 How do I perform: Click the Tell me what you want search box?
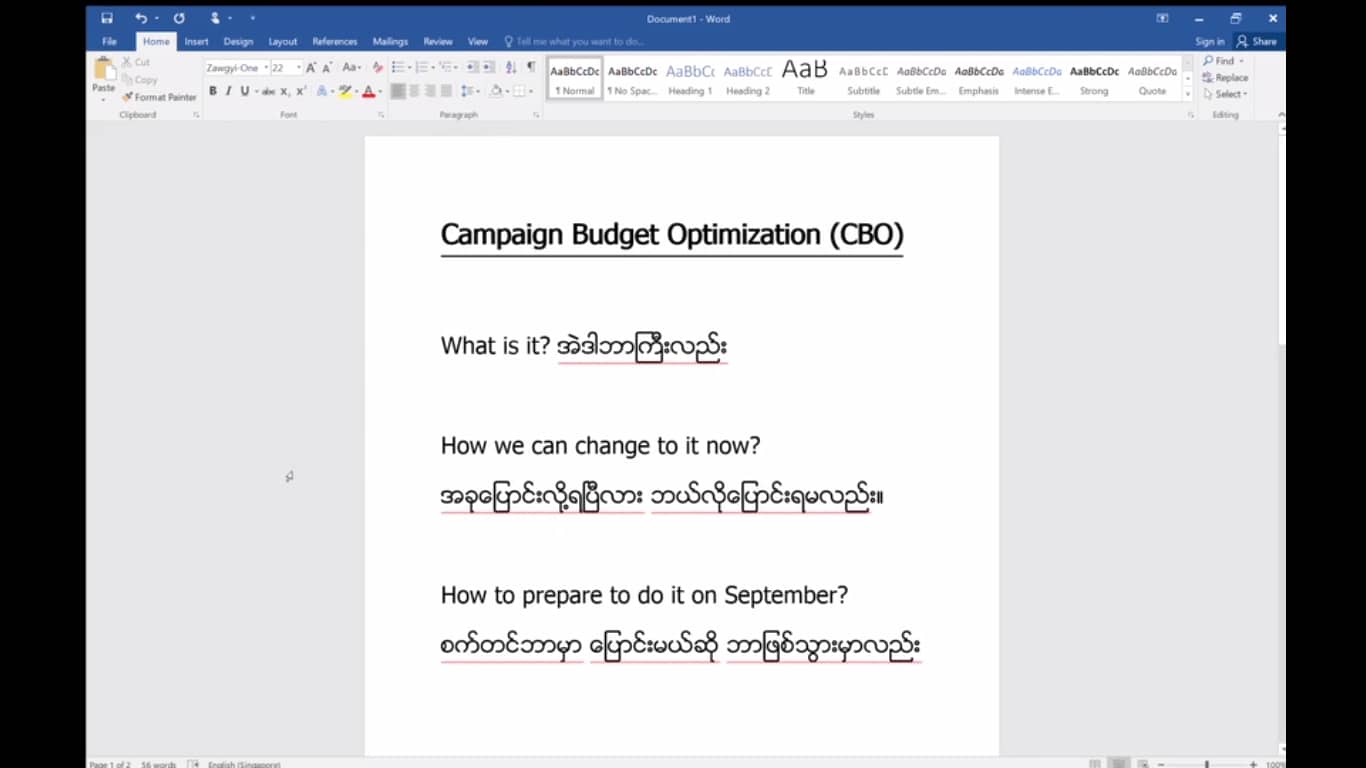(575, 41)
